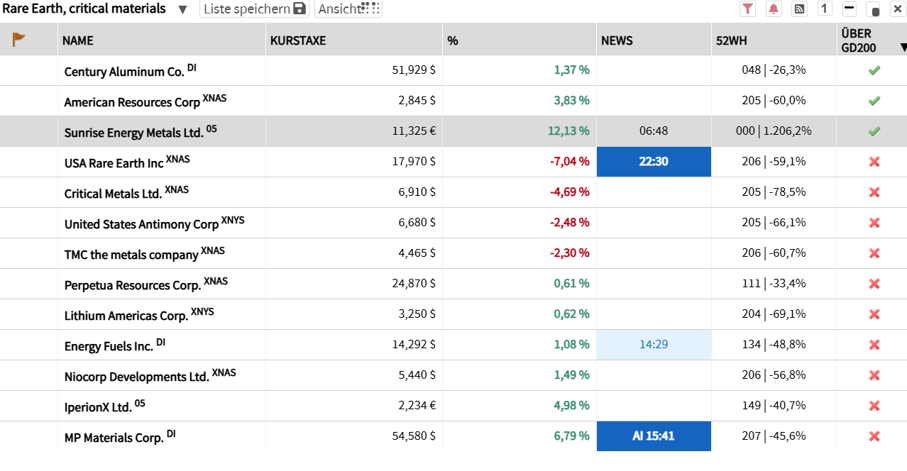Click the orange flag column icon
Image resolution: width=907 pixels, height=471 pixels.
tap(19, 39)
